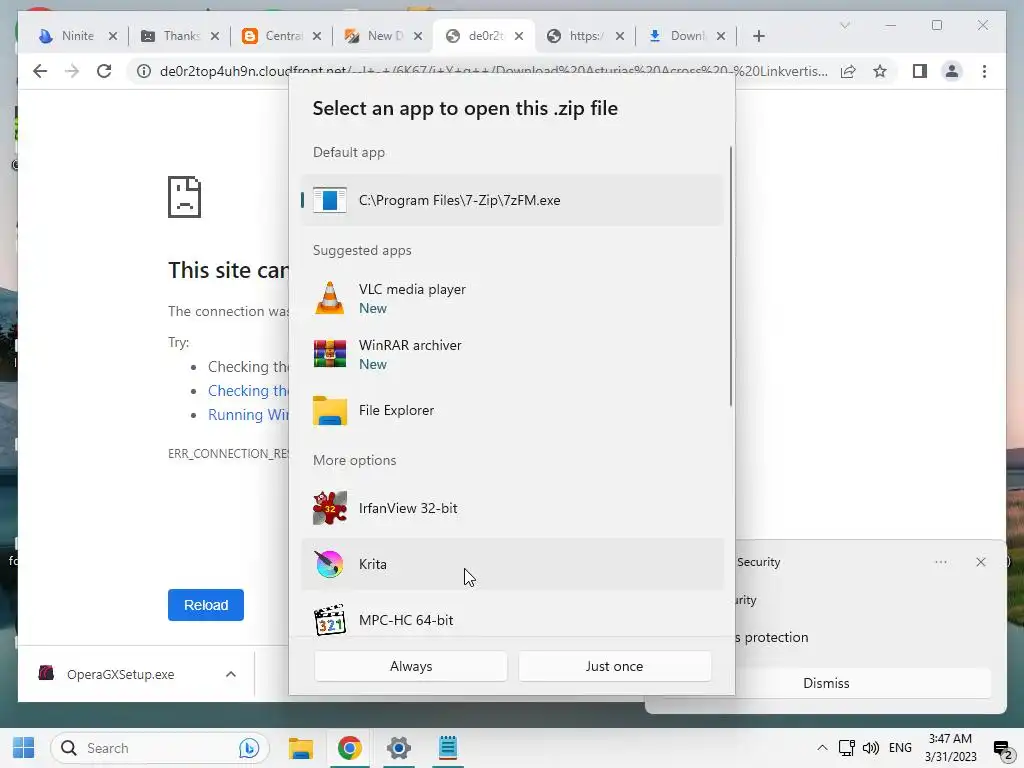1024x768 pixels.
Task: Open volume control in system tray
Action: pos(871,748)
